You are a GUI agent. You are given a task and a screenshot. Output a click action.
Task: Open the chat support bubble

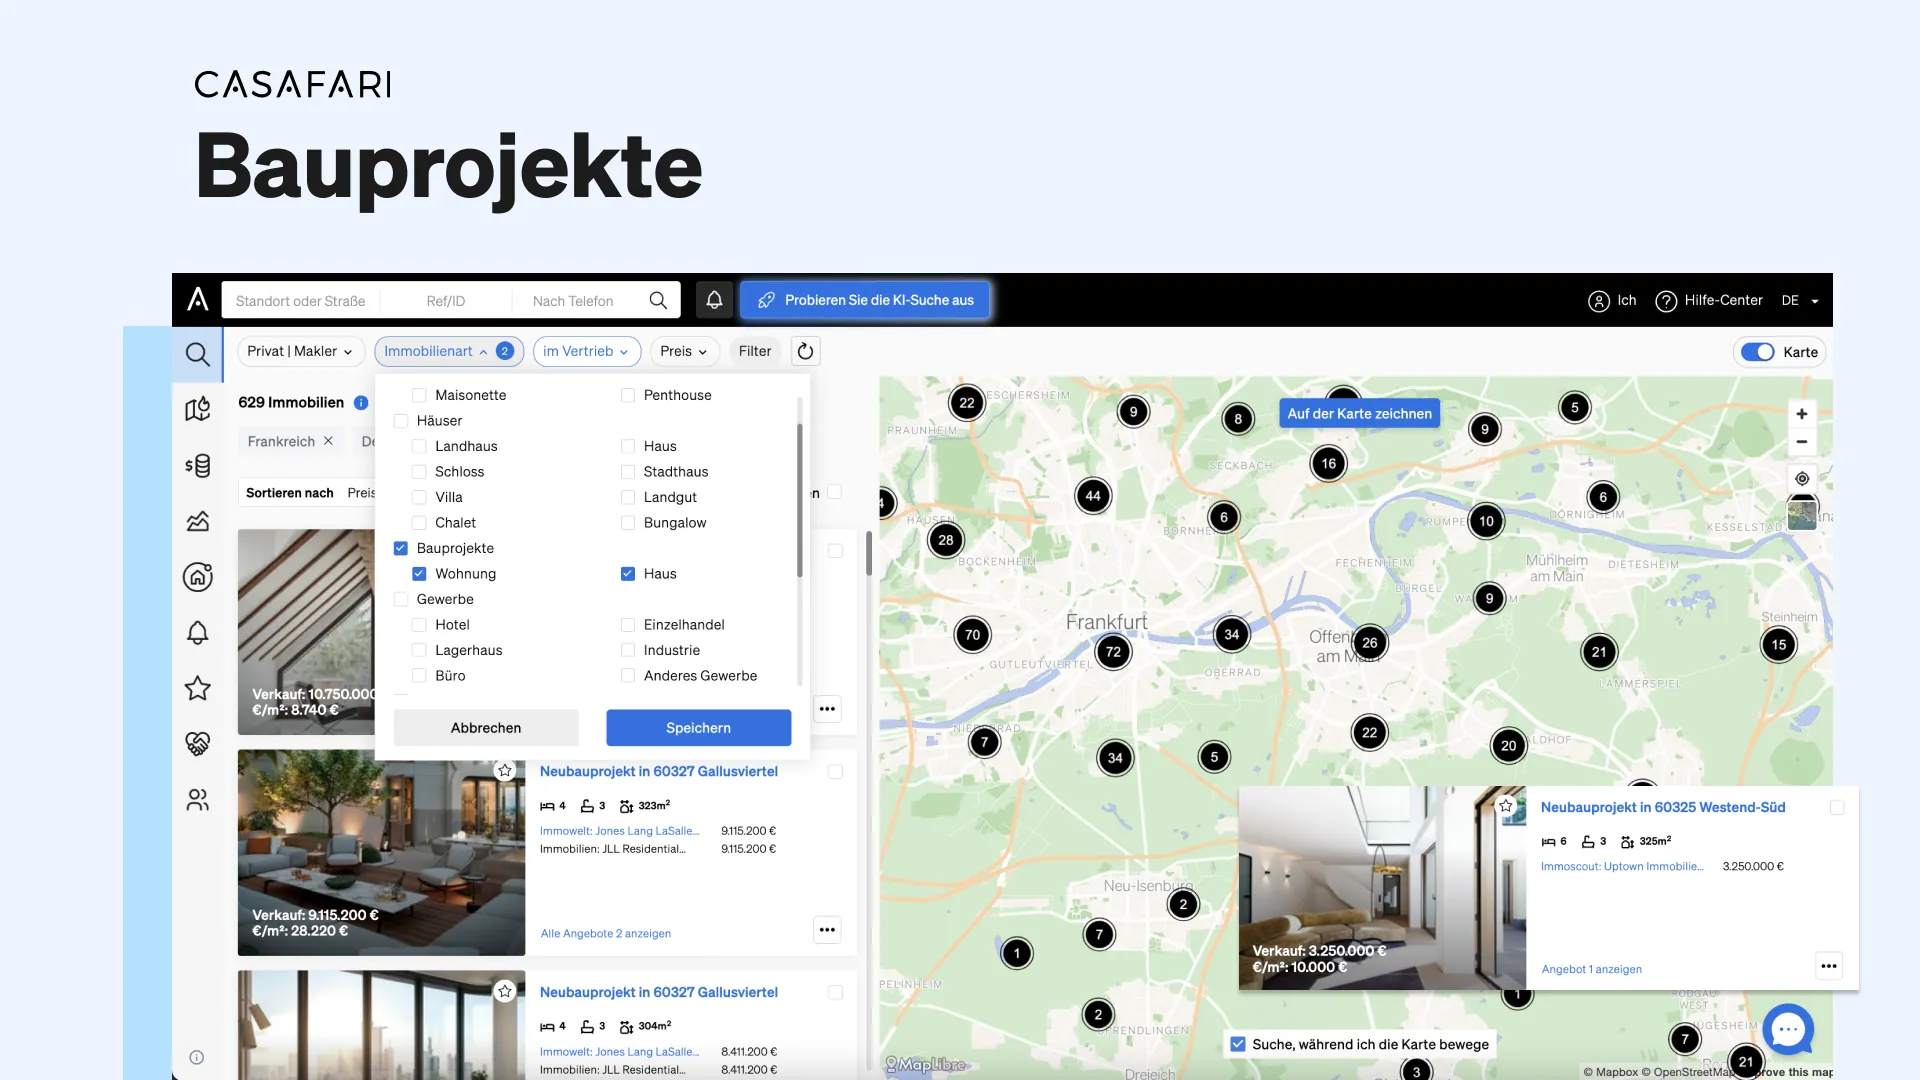1788,1029
